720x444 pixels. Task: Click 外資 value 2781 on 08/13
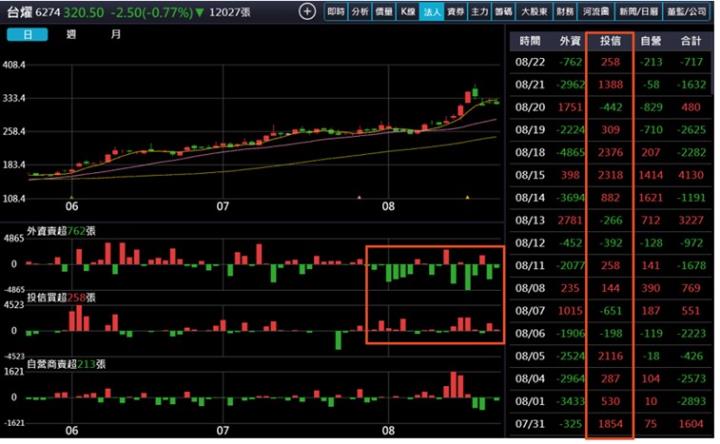tap(570, 220)
